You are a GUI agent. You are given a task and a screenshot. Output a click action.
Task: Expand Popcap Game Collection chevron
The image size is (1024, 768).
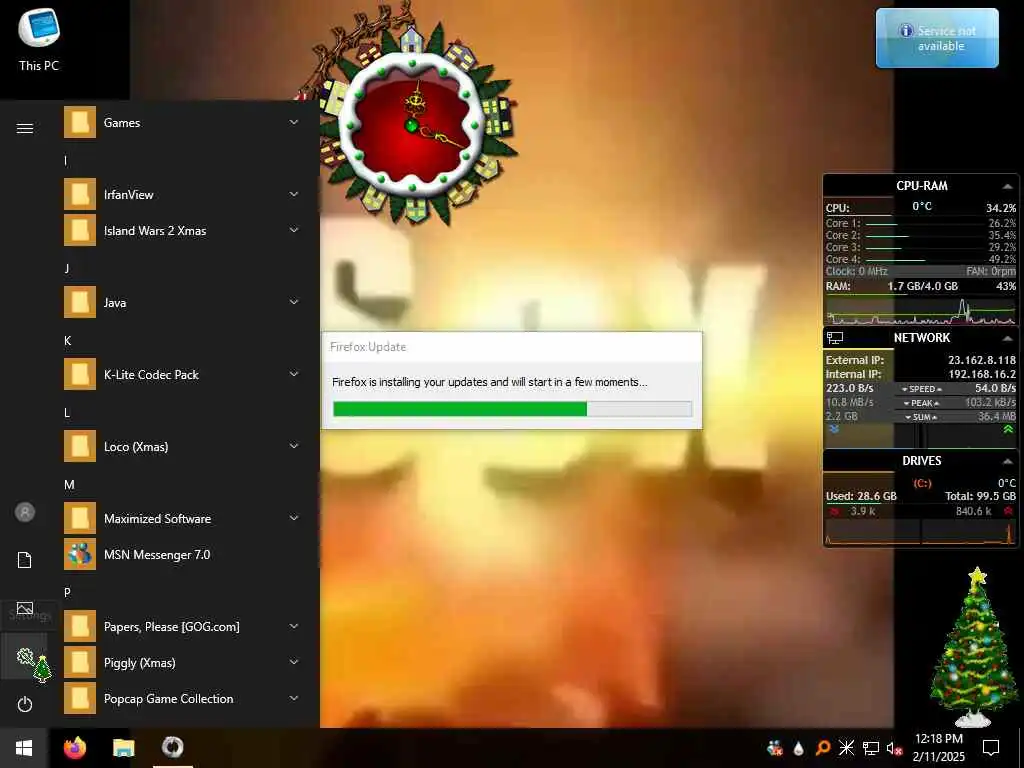click(x=294, y=698)
